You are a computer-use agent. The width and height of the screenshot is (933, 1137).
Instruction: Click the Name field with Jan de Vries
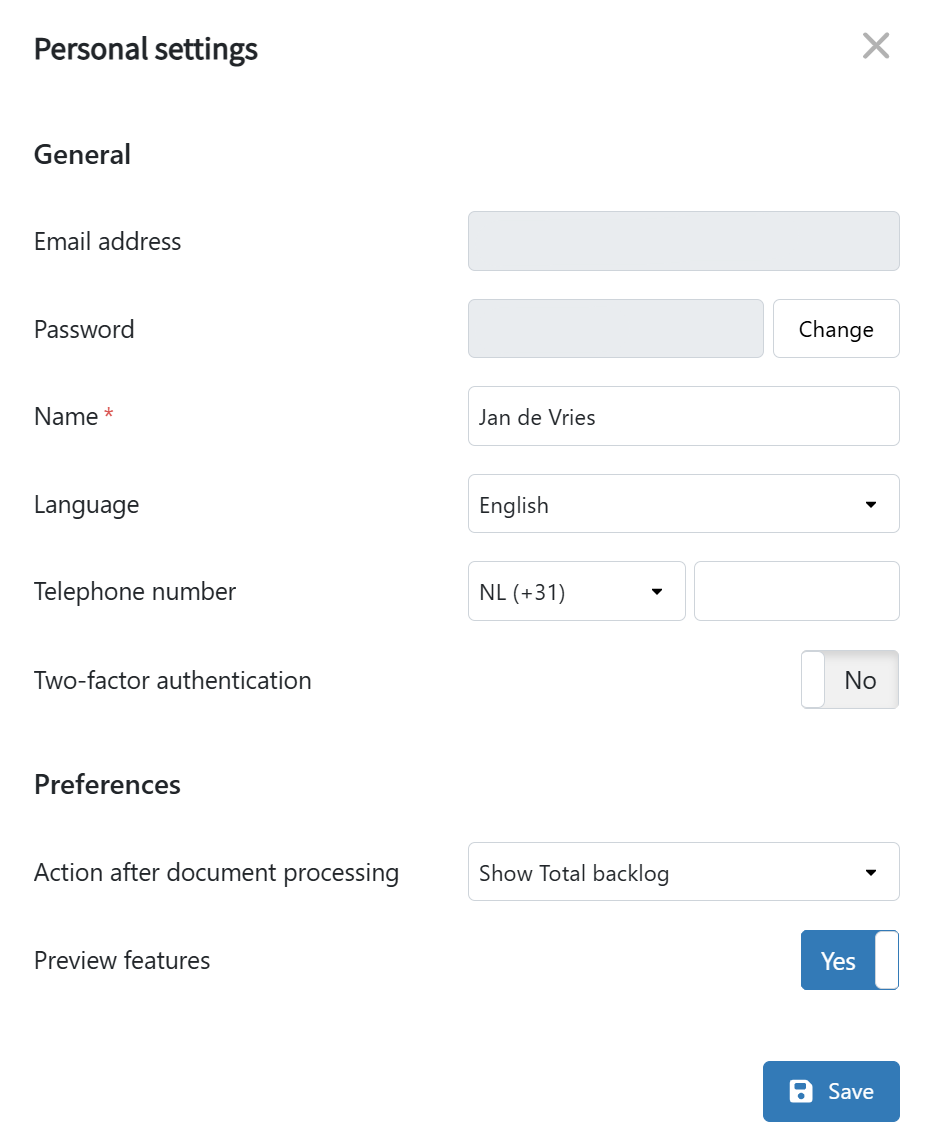tap(684, 416)
